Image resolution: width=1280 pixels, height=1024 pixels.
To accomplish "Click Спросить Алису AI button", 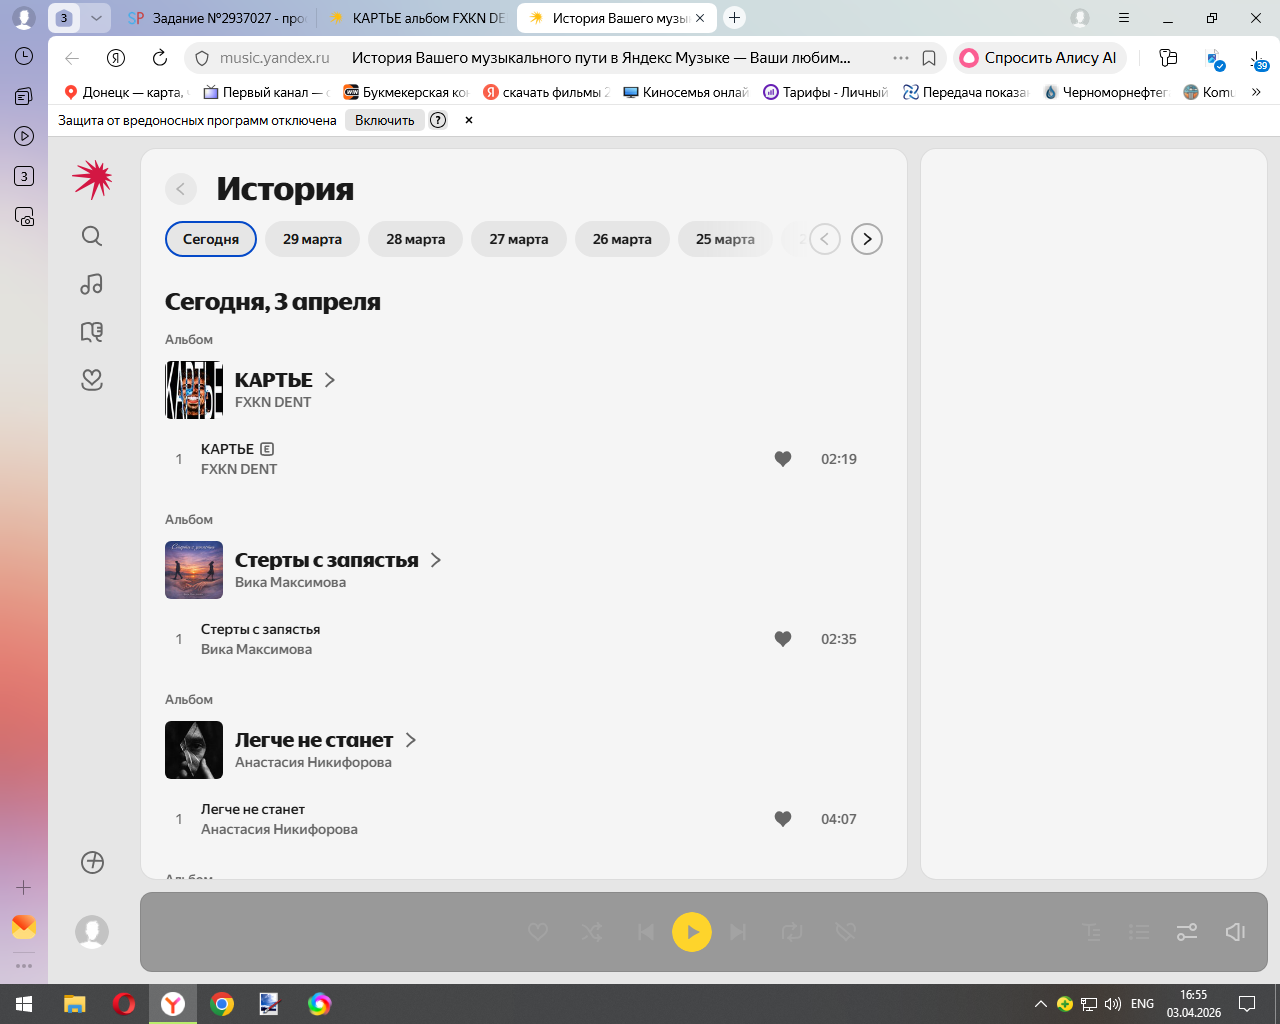I will (x=1040, y=58).
